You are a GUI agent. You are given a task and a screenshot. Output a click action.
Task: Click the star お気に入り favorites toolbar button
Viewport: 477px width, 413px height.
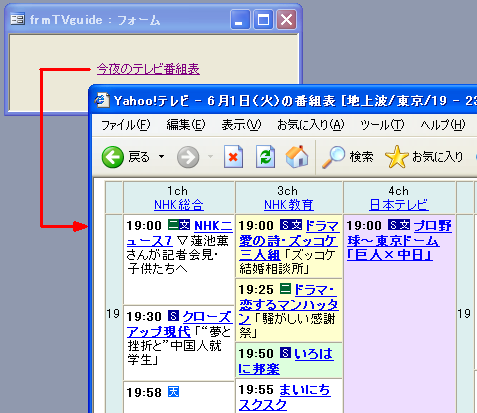[x=424, y=156]
